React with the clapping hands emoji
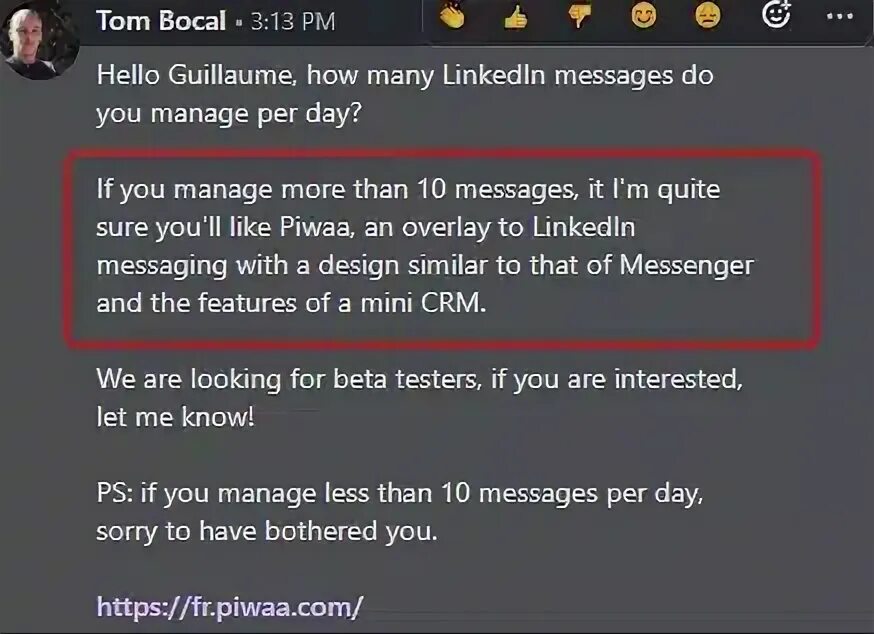Viewport: 874px width, 634px height. [452, 15]
